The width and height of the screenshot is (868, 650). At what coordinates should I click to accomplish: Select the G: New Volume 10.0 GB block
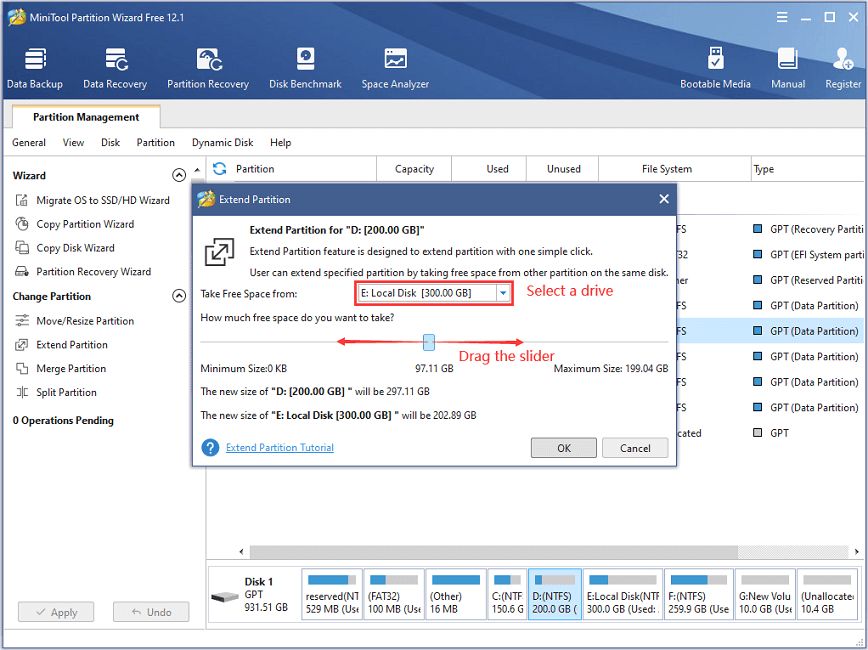(x=765, y=594)
